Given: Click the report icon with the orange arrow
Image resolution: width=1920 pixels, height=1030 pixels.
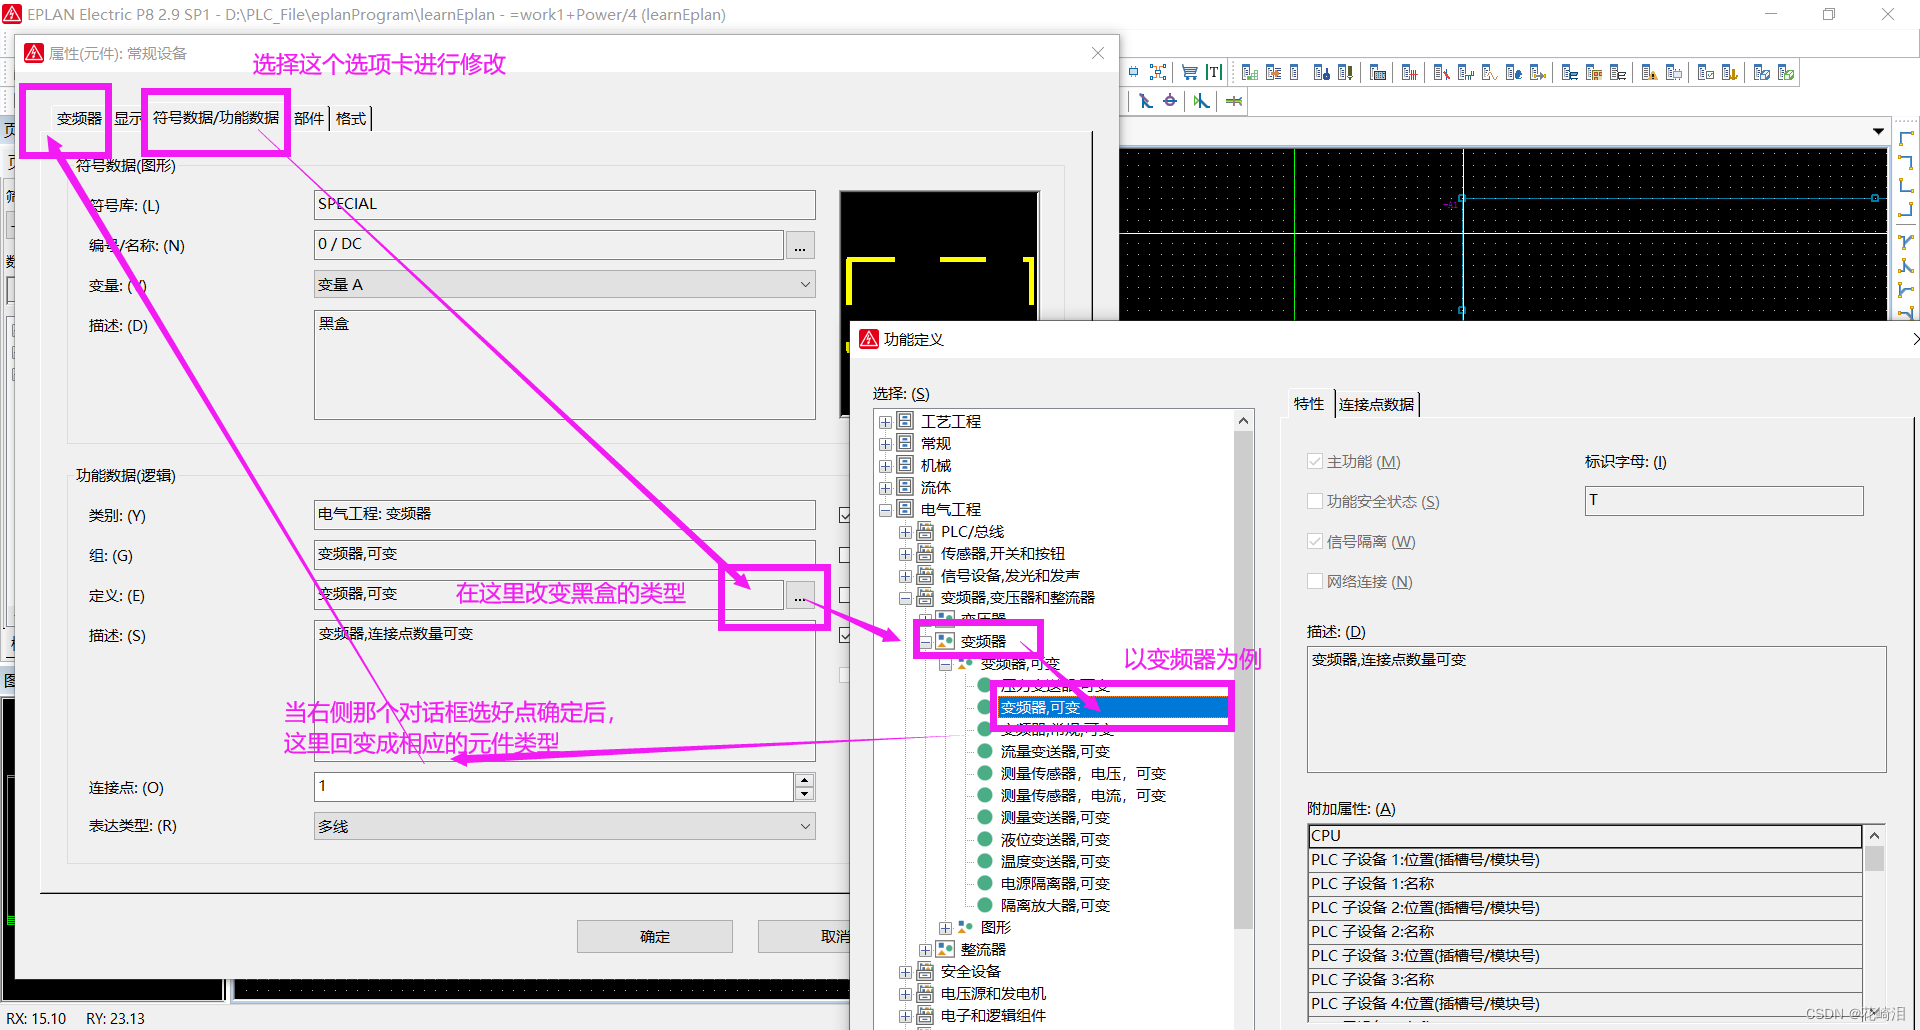Looking at the screenshot, I should (1274, 72).
